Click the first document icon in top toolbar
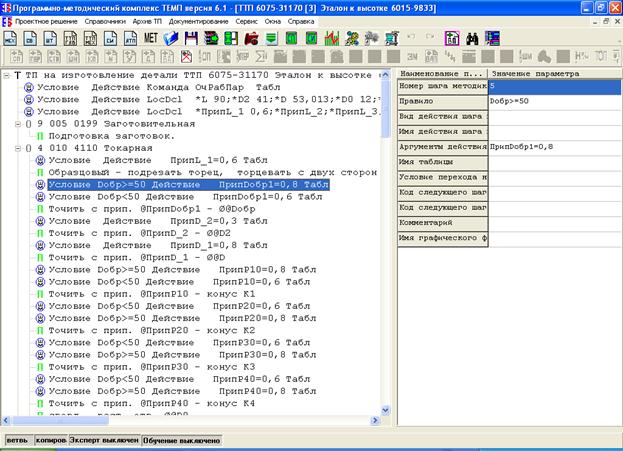This screenshot has height=451, width=623. pos(12,38)
